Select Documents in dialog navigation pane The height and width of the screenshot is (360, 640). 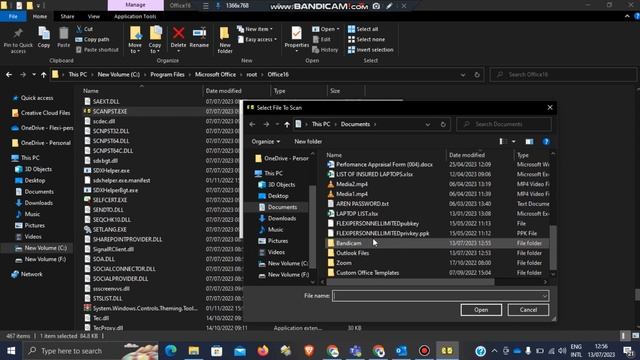(282, 207)
